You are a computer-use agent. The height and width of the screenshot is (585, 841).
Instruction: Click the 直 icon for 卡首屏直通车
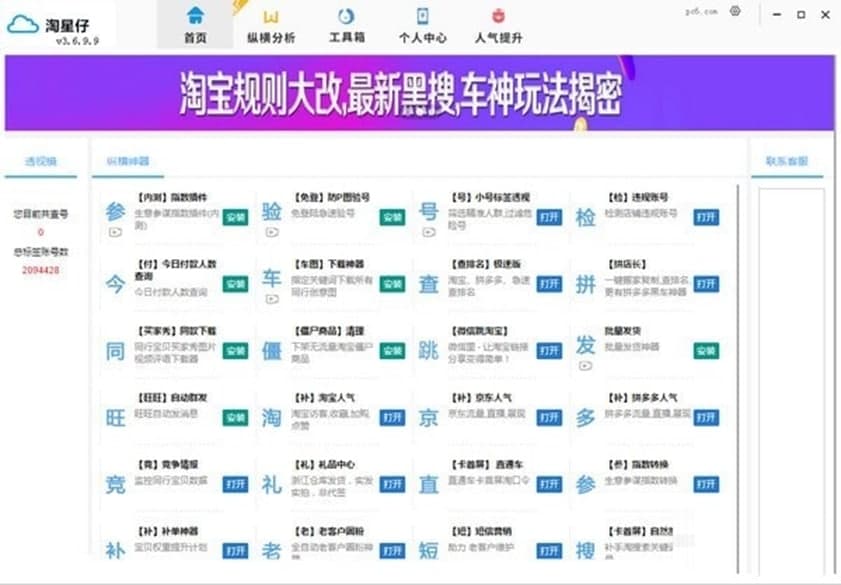click(429, 485)
